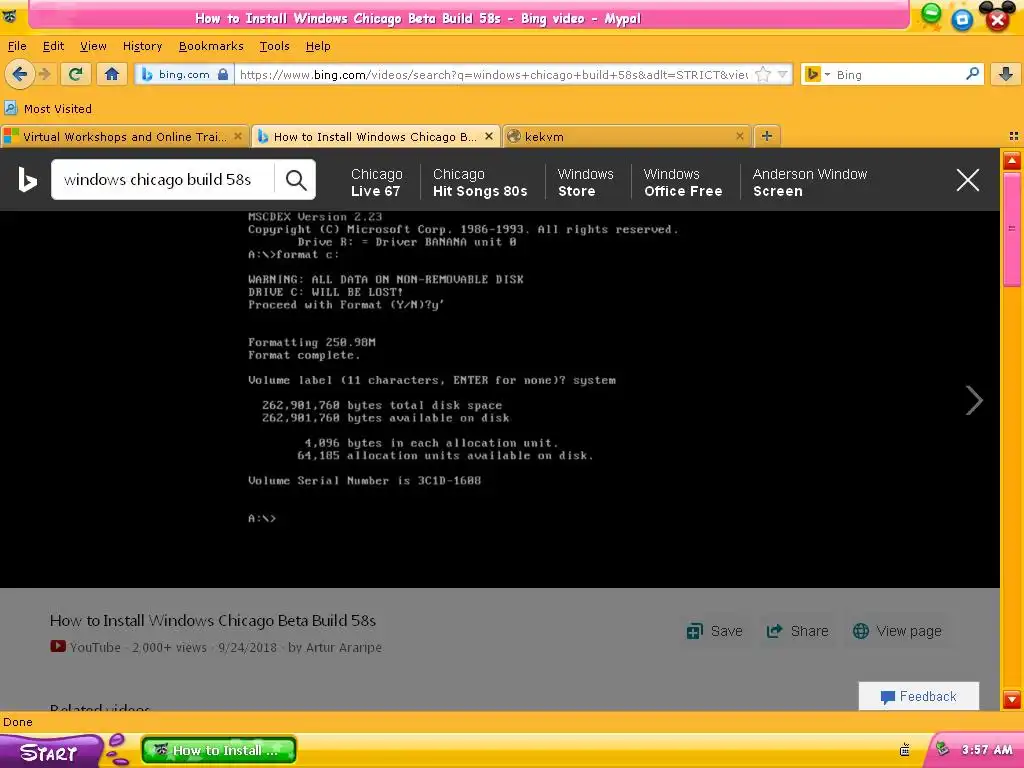Click the Bing video search text field
This screenshot has width=1024, height=768.
tap(163, 180)
